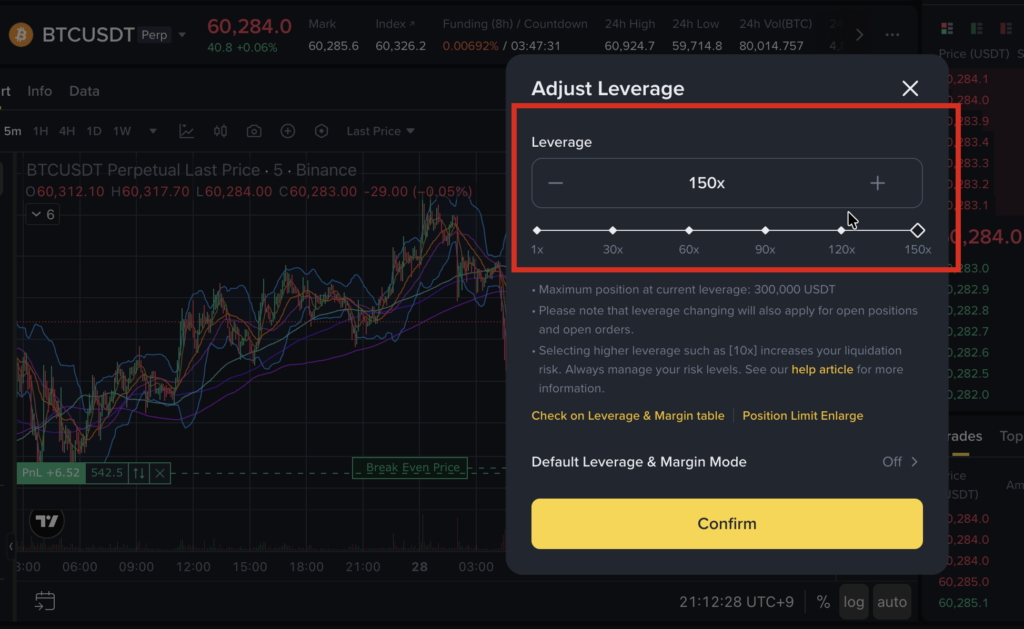Click the 24h High value 60,924.7
Viewport: 1024px width, 629px height.
630,46
